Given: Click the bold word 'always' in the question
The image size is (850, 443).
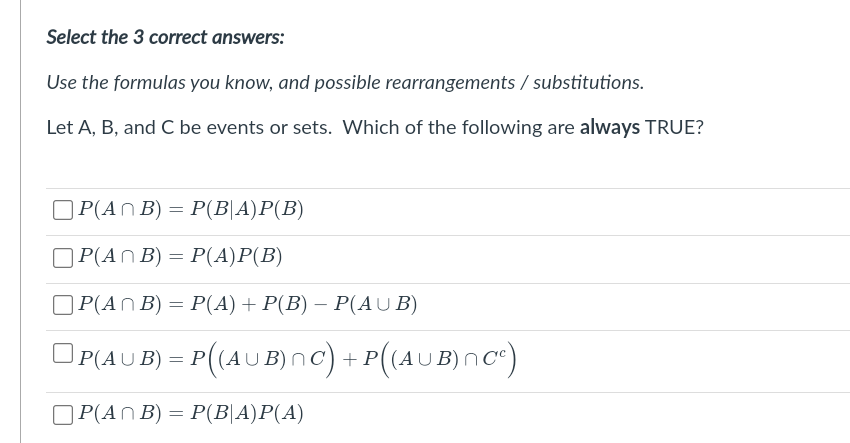Looking at the screenshot, I should (x=610, y=128).
